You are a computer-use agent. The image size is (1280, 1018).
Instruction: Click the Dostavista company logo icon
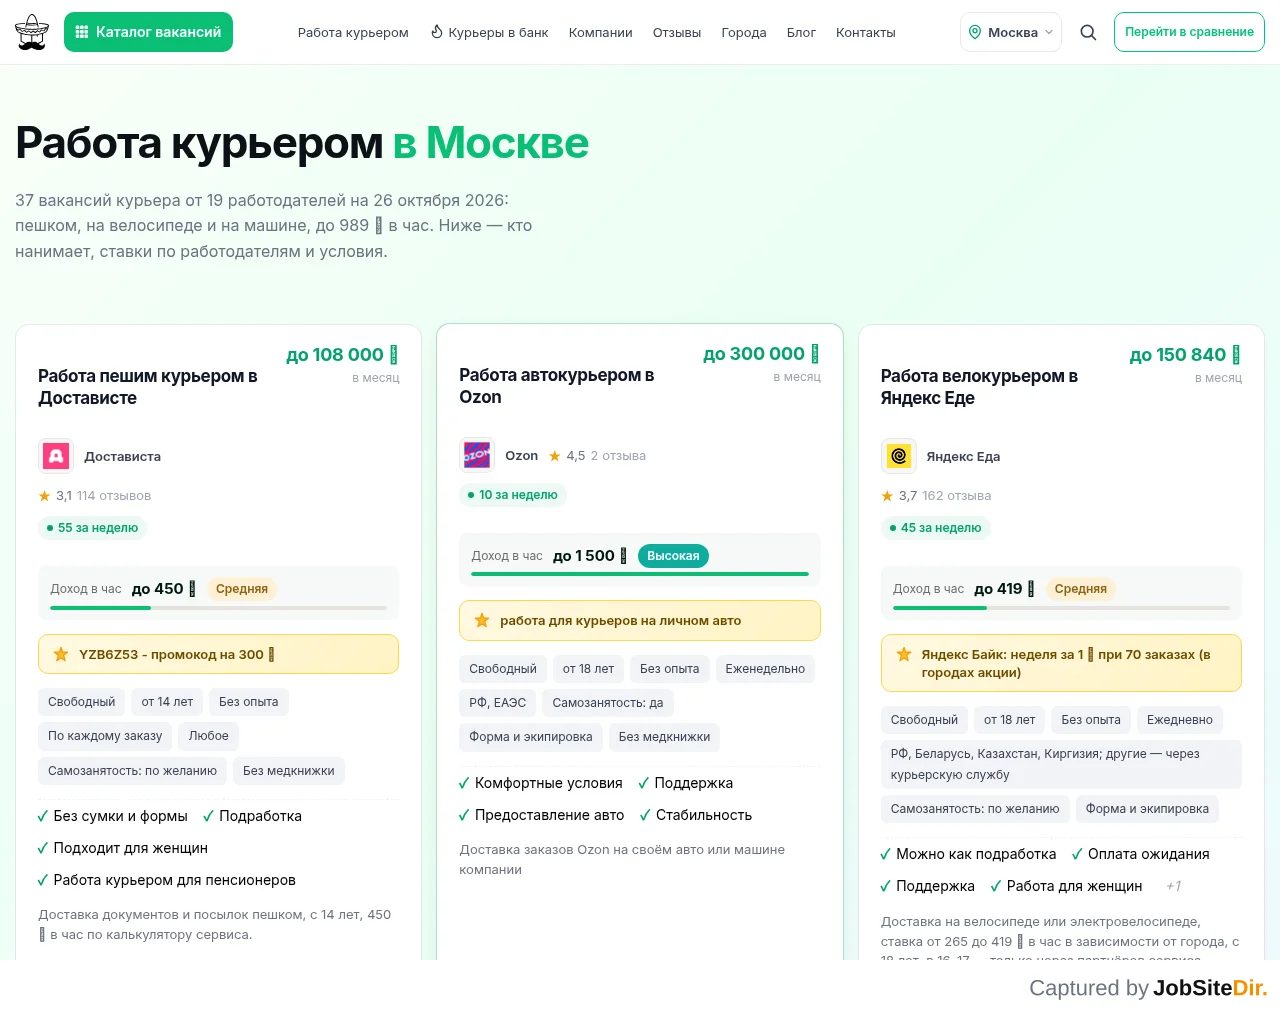[x=56, y=456]
